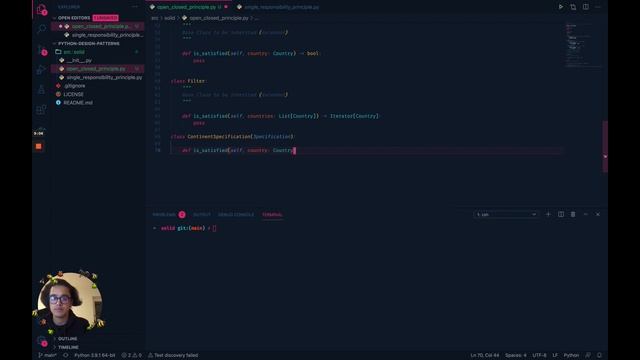The image size is (640, 360).
Task: Click the code minimap overview
Action: point(583,45)
